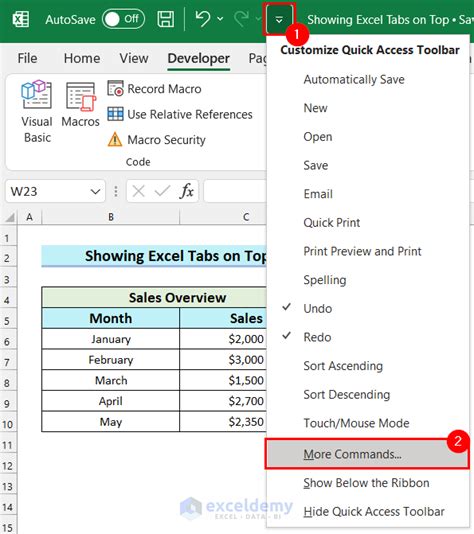
Task: Select the January cell
Action: (111, 339)
